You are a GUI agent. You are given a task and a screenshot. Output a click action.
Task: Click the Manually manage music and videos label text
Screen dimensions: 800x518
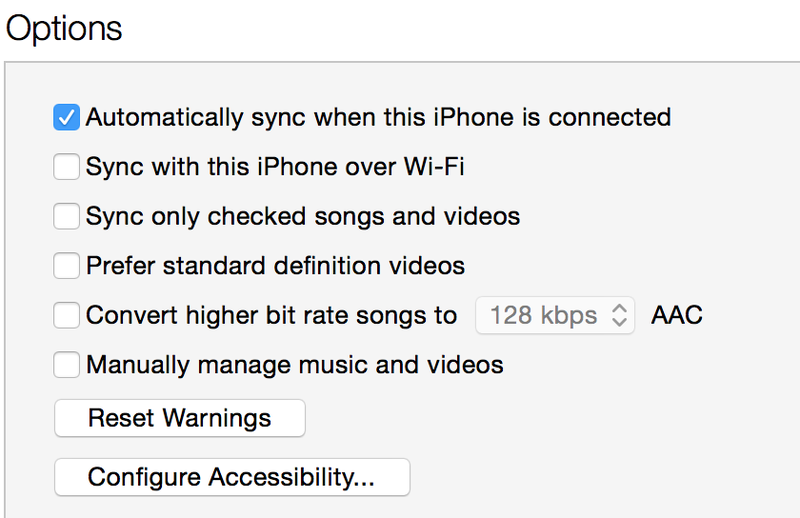(295, 365)
